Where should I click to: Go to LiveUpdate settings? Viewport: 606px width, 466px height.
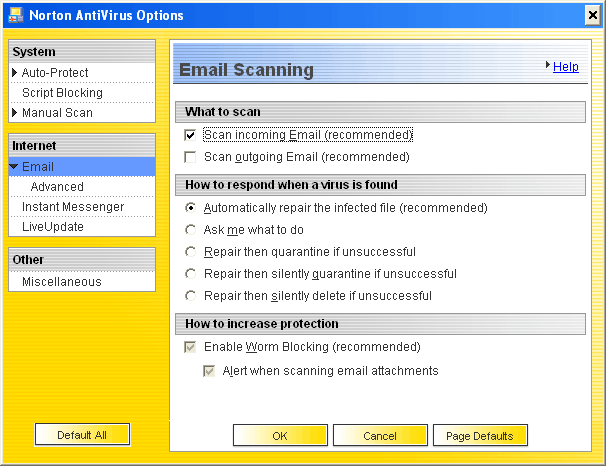click(x=53, y=227)
